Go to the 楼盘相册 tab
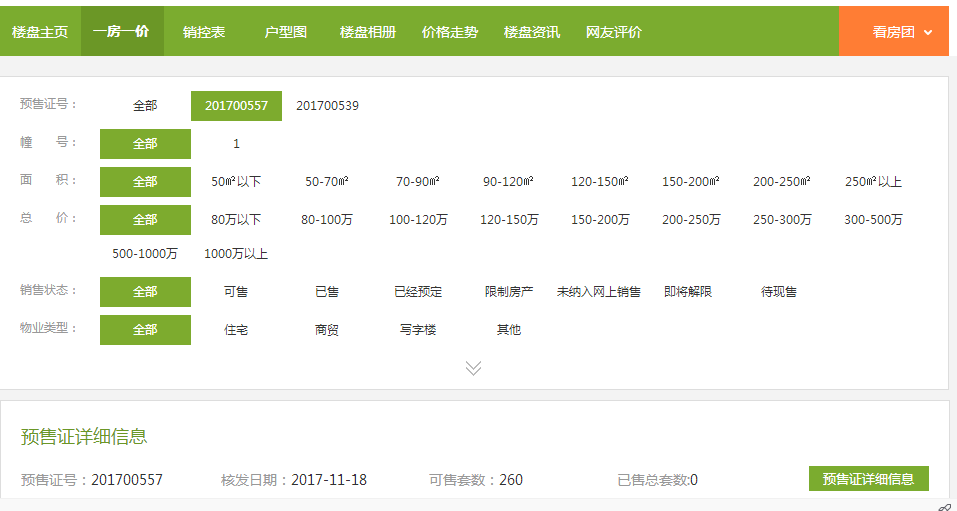The image size is (957, 511). (367, 32)
